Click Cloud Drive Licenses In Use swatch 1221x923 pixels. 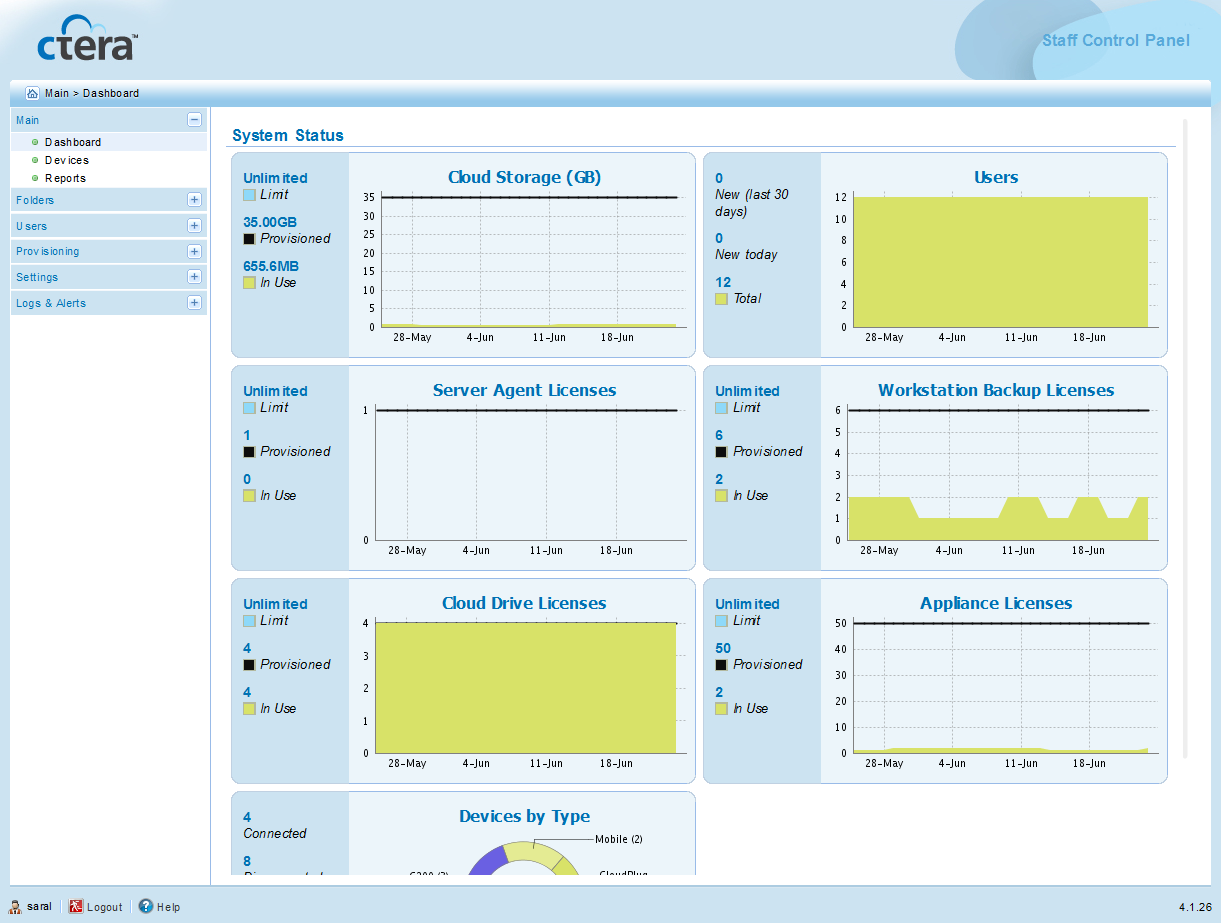(x=249, y=709)
